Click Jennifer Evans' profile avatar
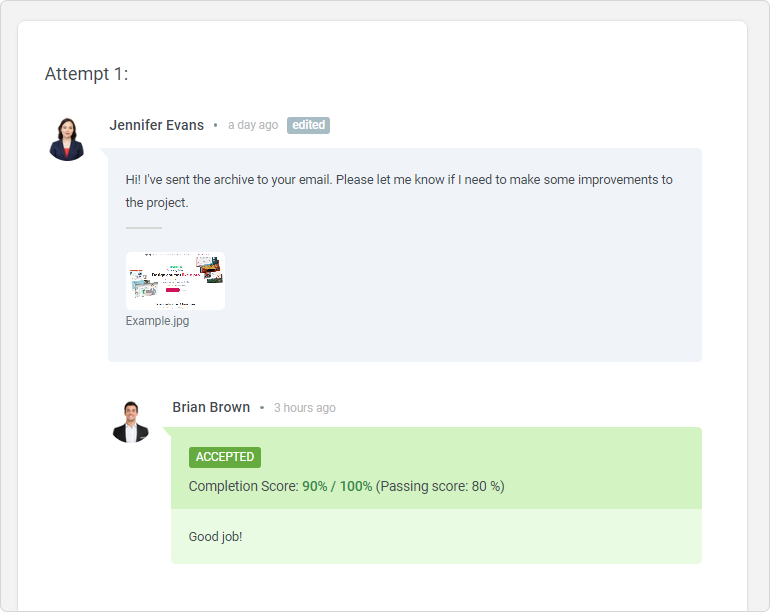The width and height of the screenshot is (770, 612). click(67, 138)
